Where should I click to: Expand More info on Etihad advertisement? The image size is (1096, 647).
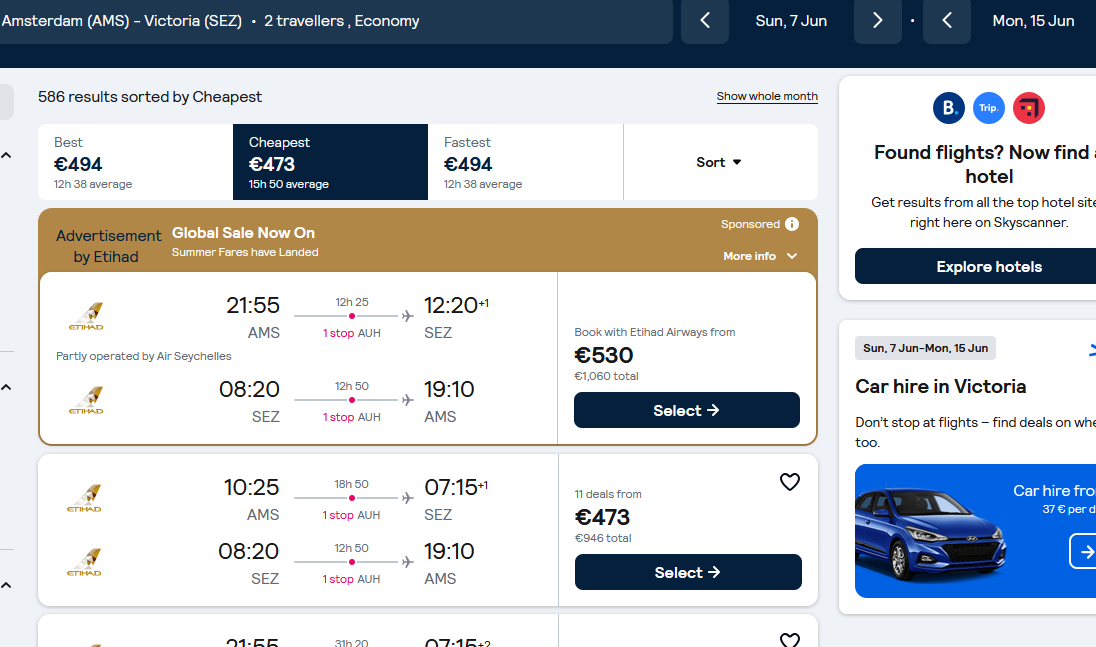click(x=760, y=256)
